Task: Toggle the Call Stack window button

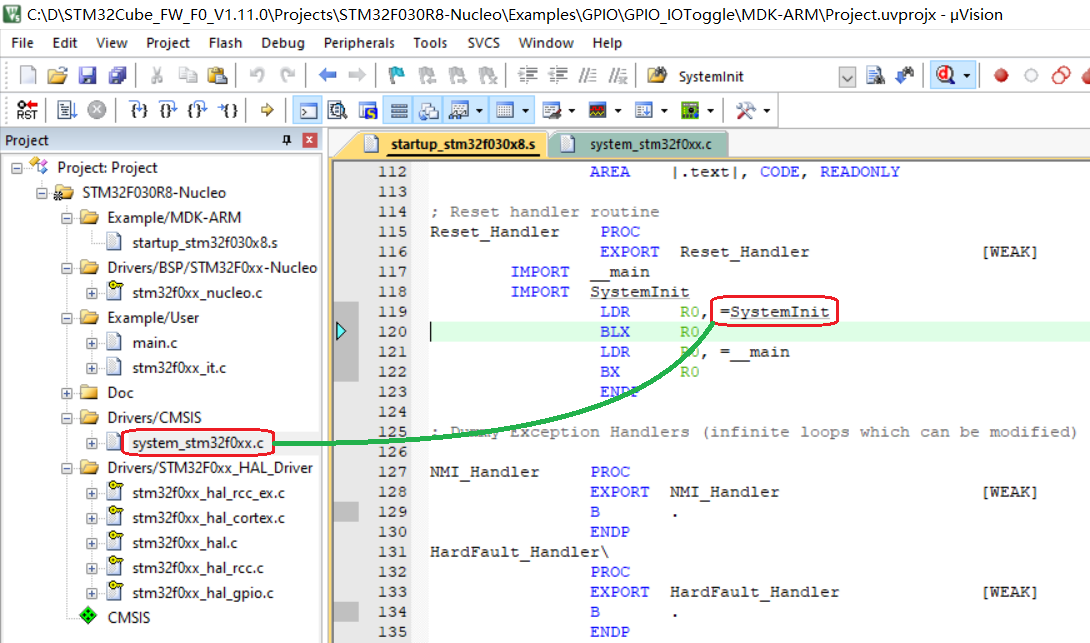Action: [x=429, y=110]
